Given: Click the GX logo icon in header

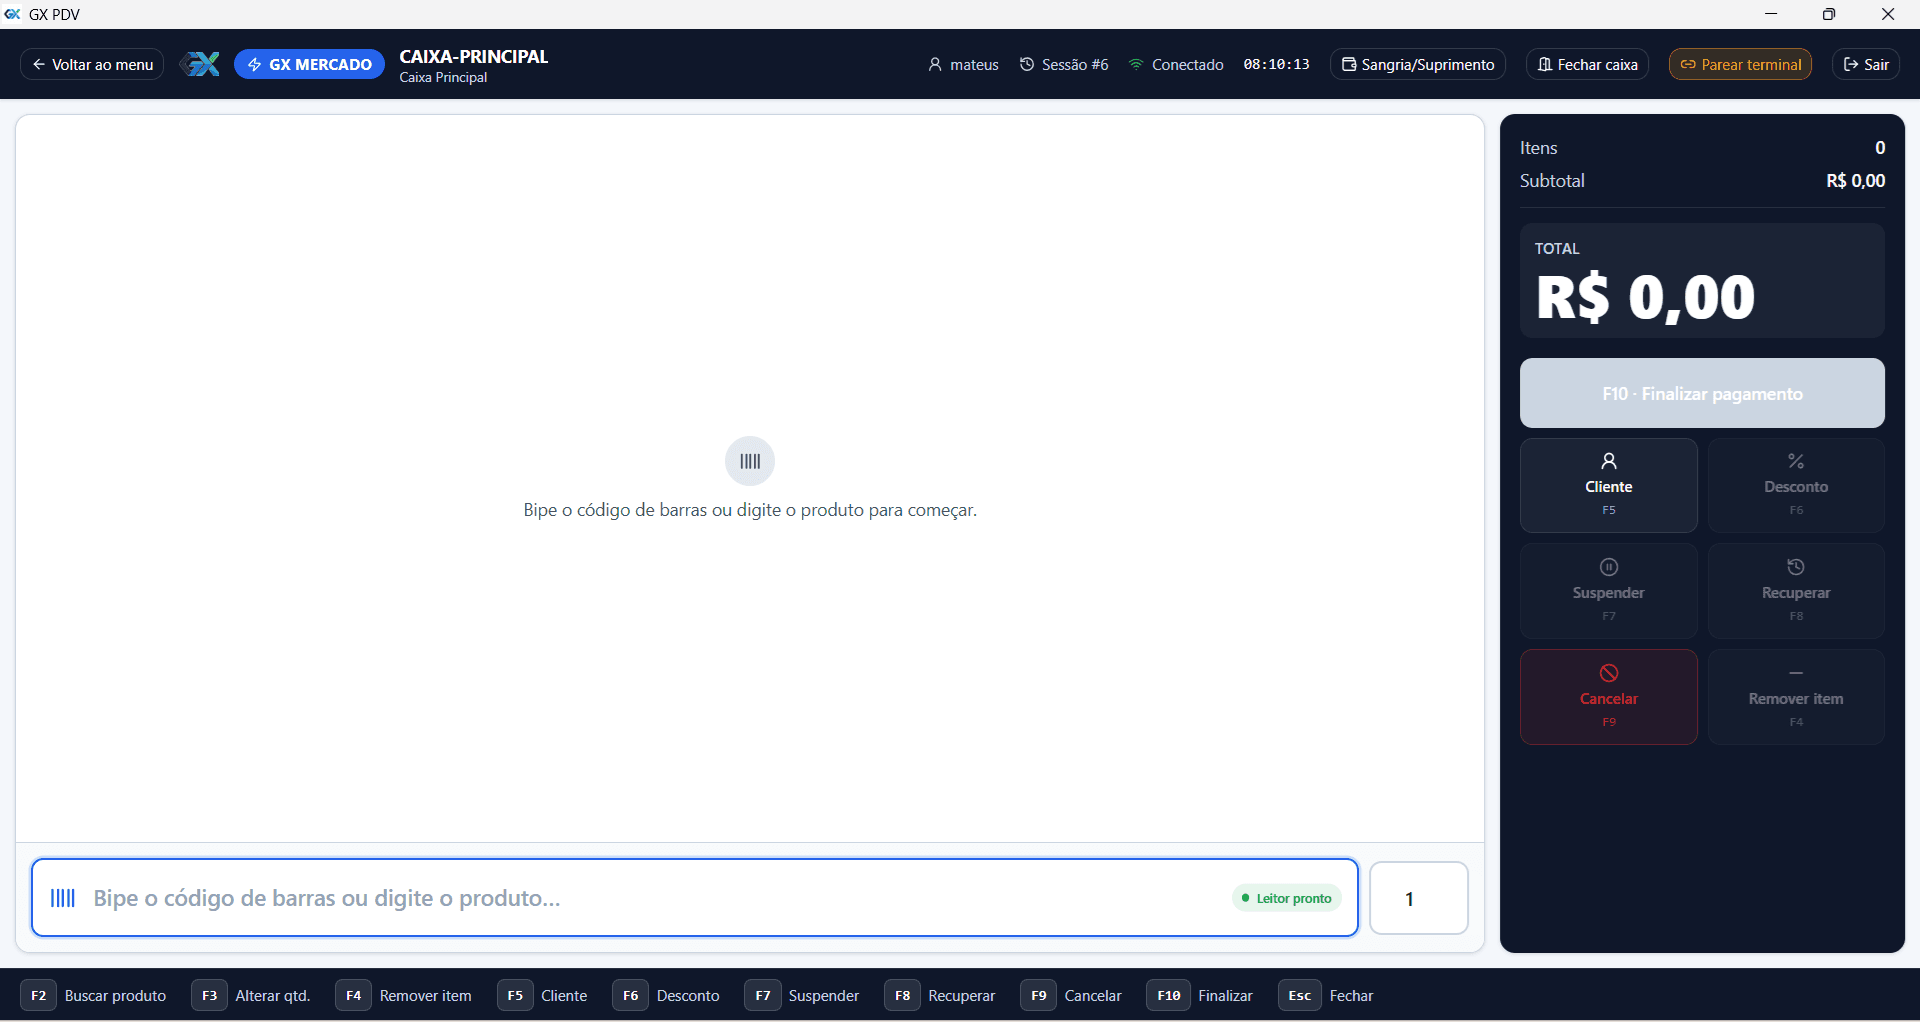Looking at the screenshot, I should coord(200,64).
